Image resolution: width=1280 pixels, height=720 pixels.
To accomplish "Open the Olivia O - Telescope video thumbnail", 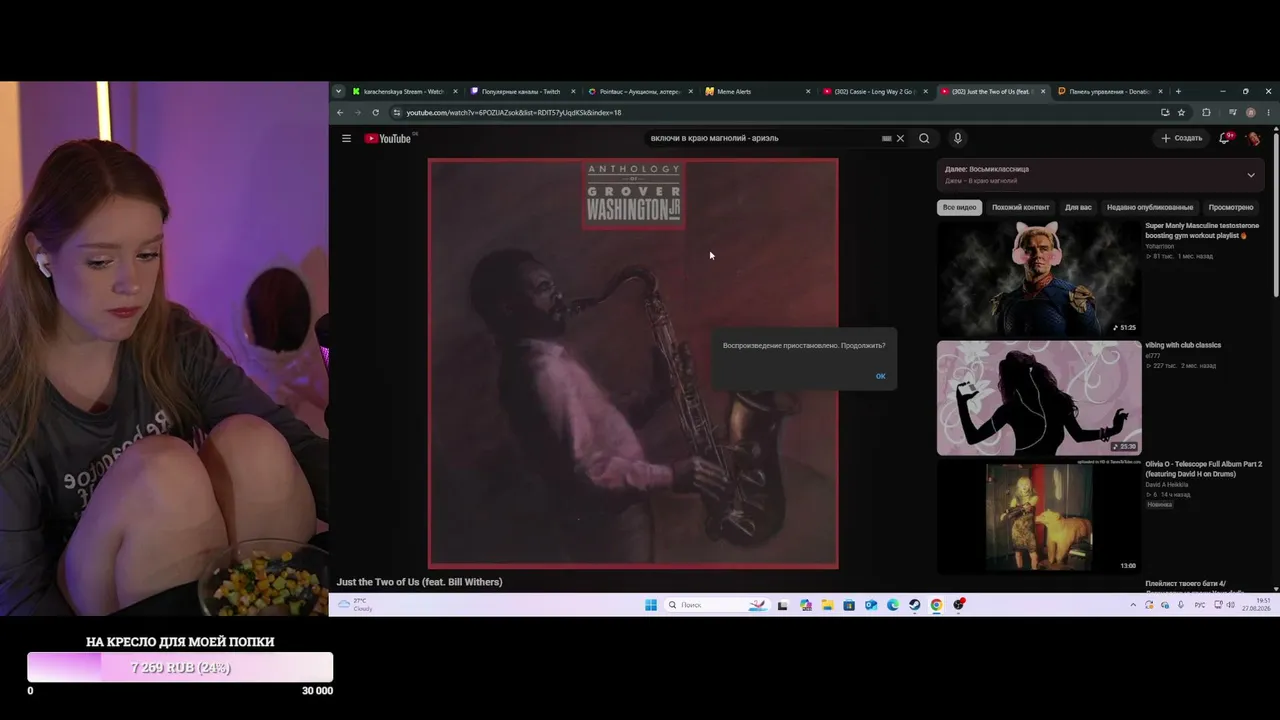I will (1039, 517).
